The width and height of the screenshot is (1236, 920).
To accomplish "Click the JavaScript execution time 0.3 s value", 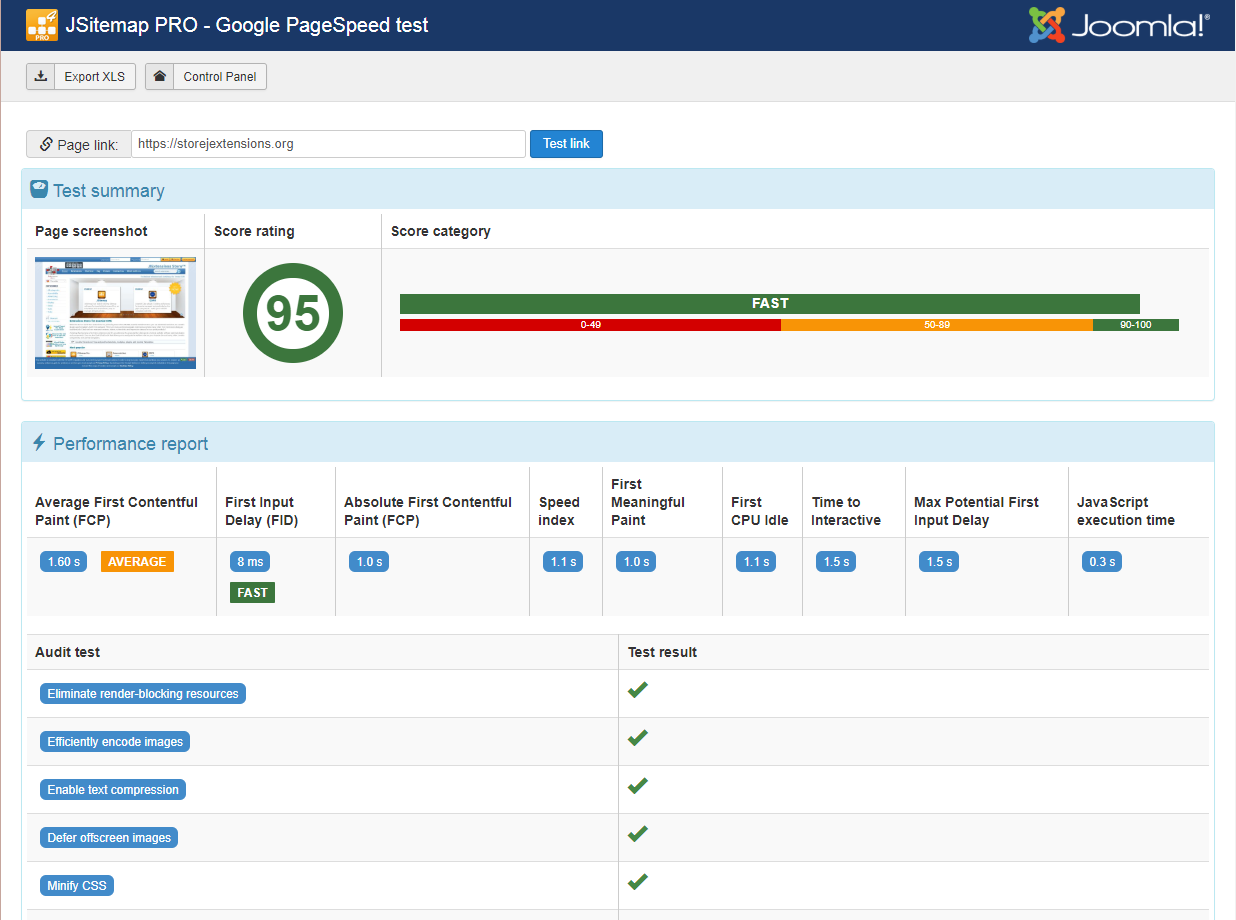I will coord(1102,562).
